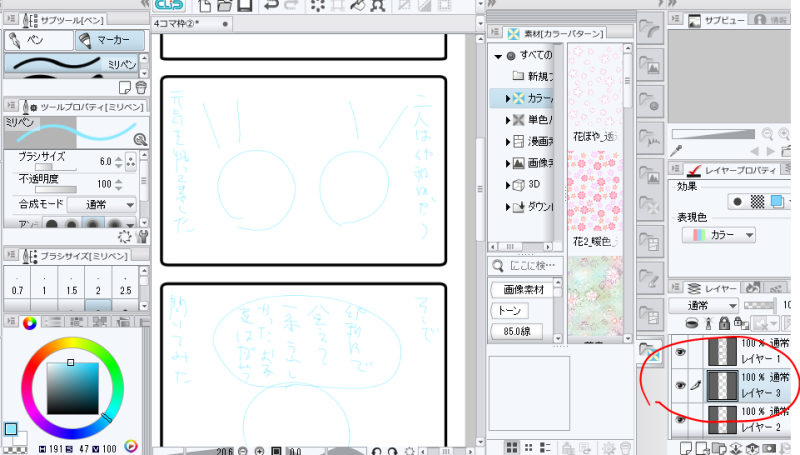Undo the last stroke
The height and width of the screenshot is (455, 800).
tap(271, 6)
